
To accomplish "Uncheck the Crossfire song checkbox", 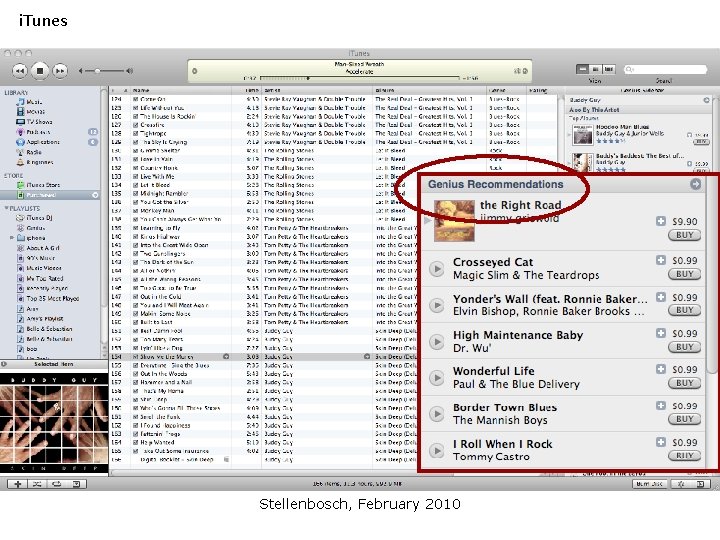I will coord(136,125).
